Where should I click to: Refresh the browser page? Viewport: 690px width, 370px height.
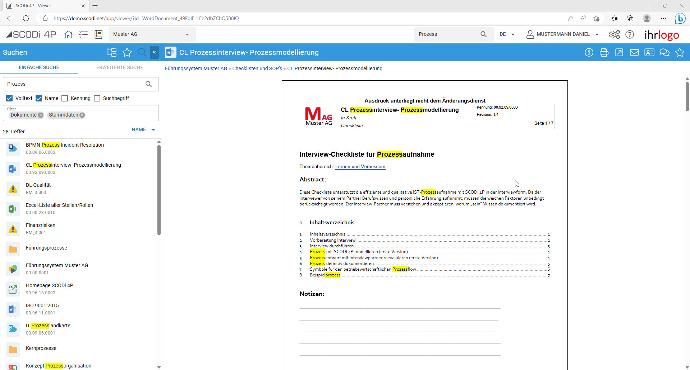(x=26, y=18)
